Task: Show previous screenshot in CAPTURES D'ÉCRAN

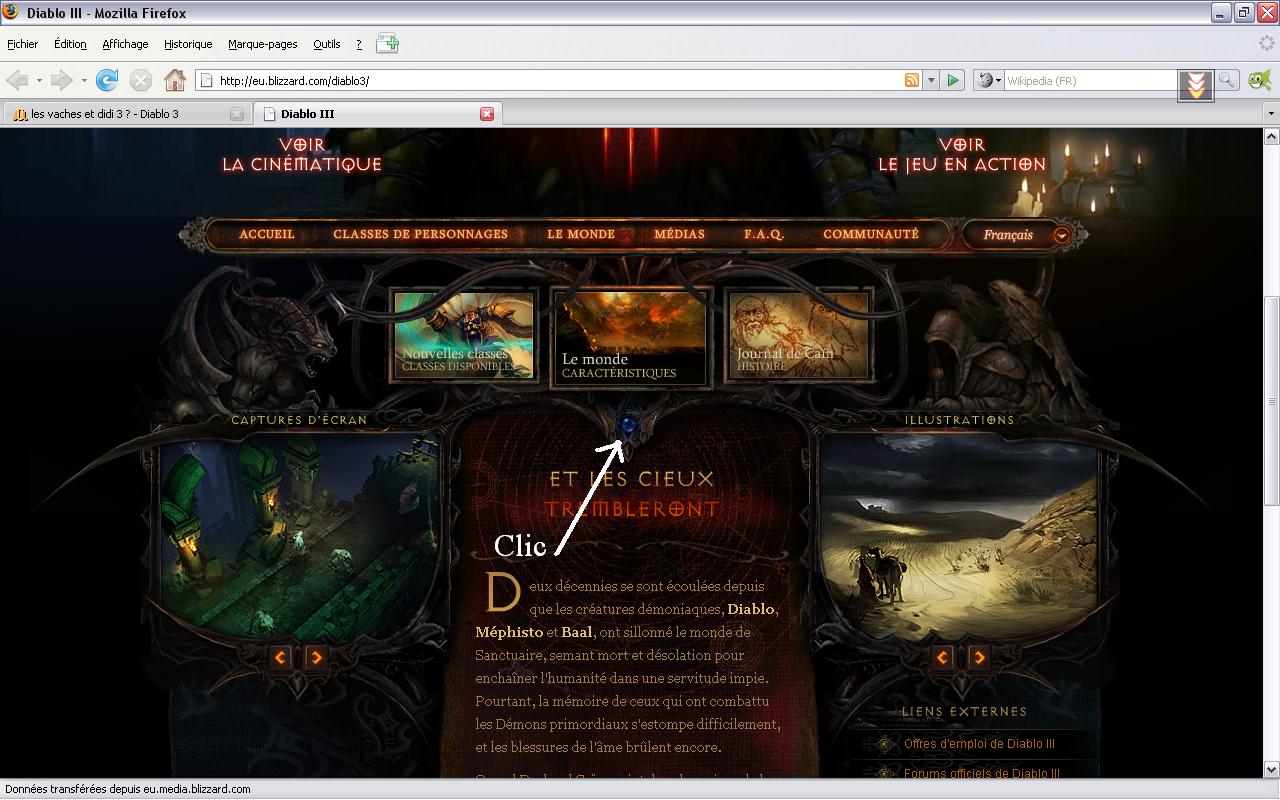Action: (281, 657)
